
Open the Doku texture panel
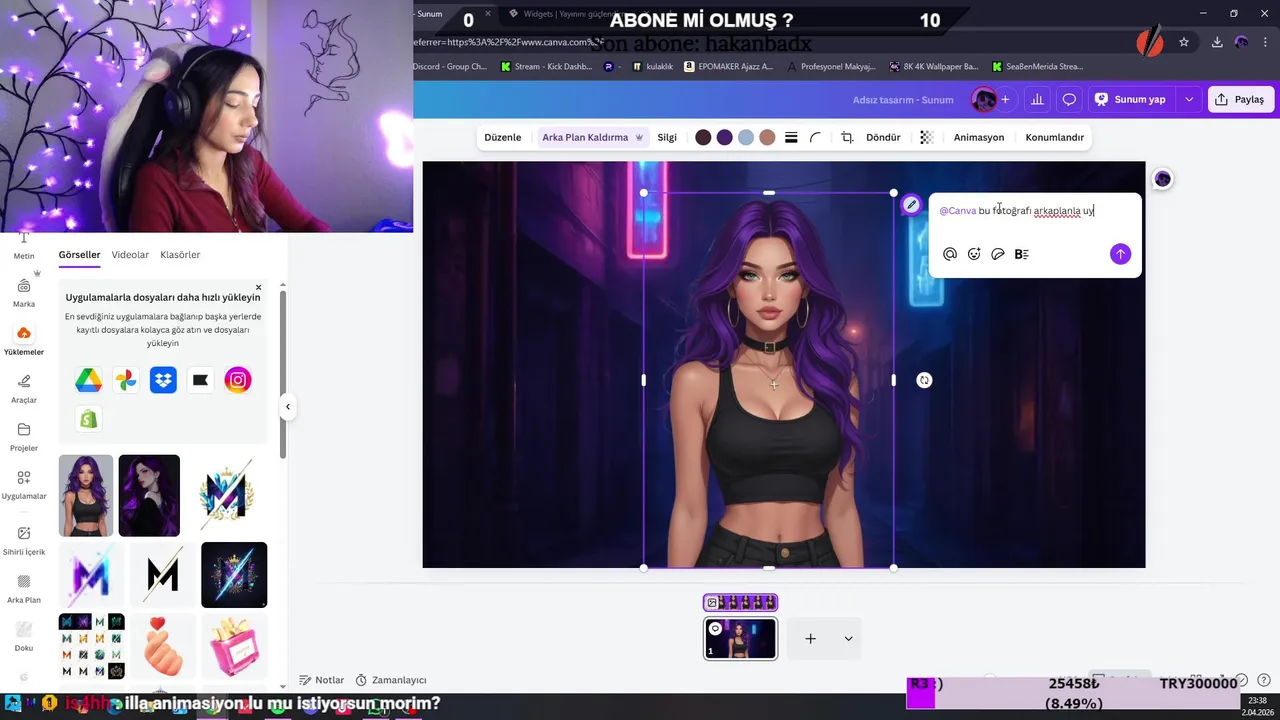click(24, 637)
